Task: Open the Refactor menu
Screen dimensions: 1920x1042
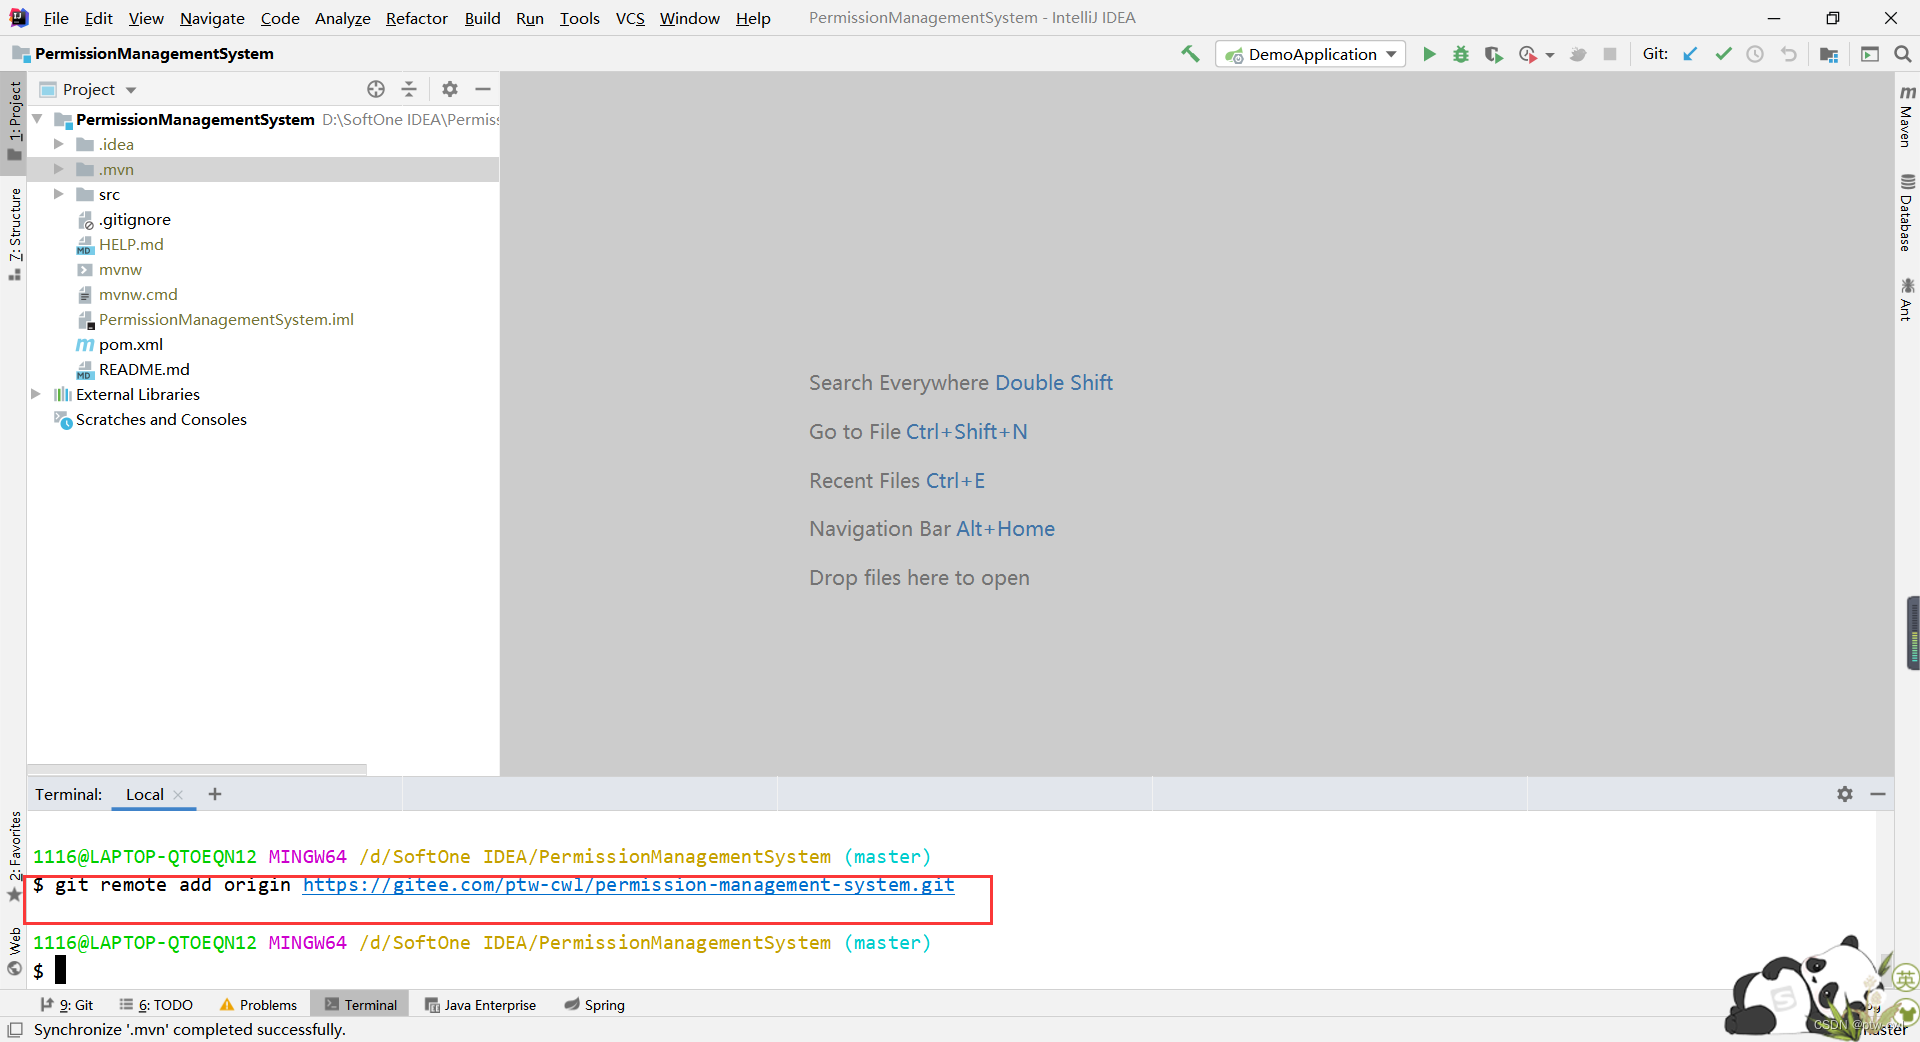Action: click(417, 18)
